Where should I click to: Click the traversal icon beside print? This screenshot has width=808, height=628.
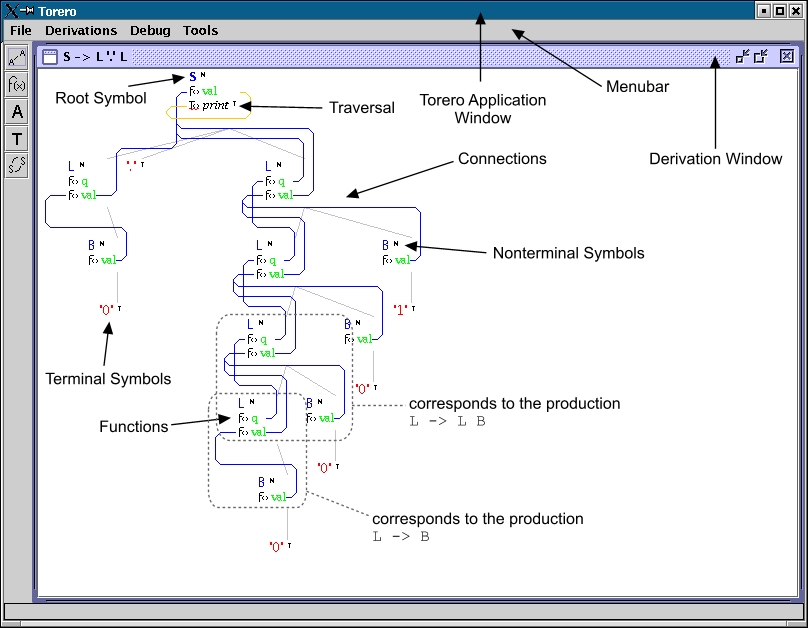pos(194,106)
